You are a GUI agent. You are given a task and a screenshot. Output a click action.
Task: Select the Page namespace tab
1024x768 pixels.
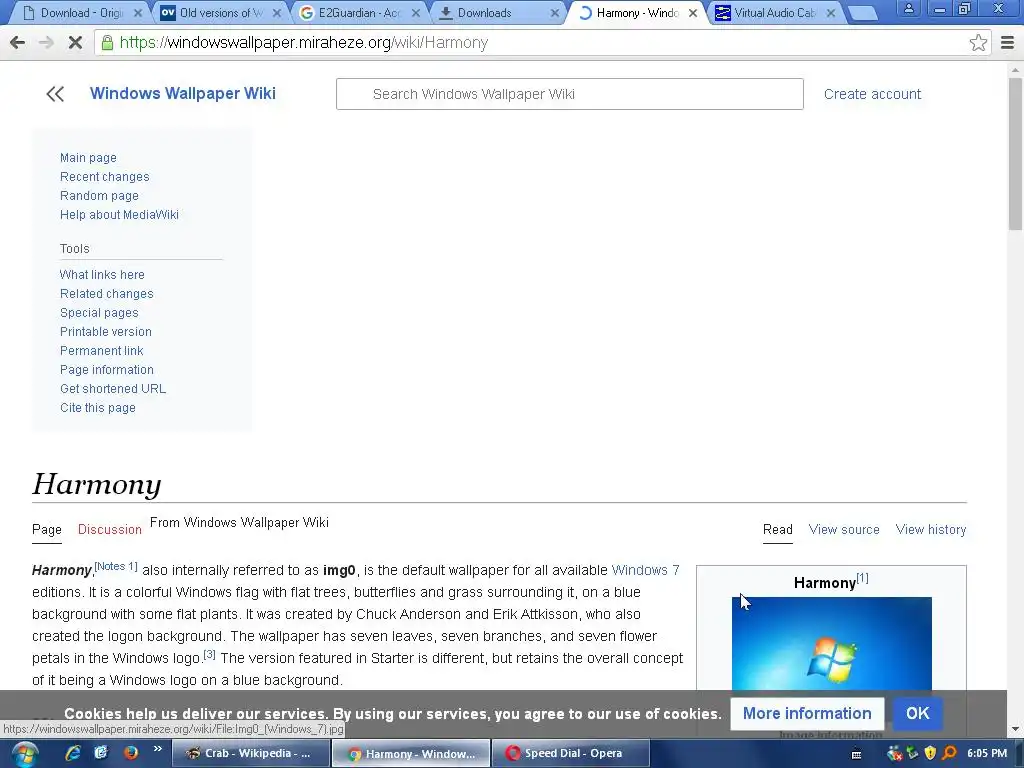(x=47, y=530)
